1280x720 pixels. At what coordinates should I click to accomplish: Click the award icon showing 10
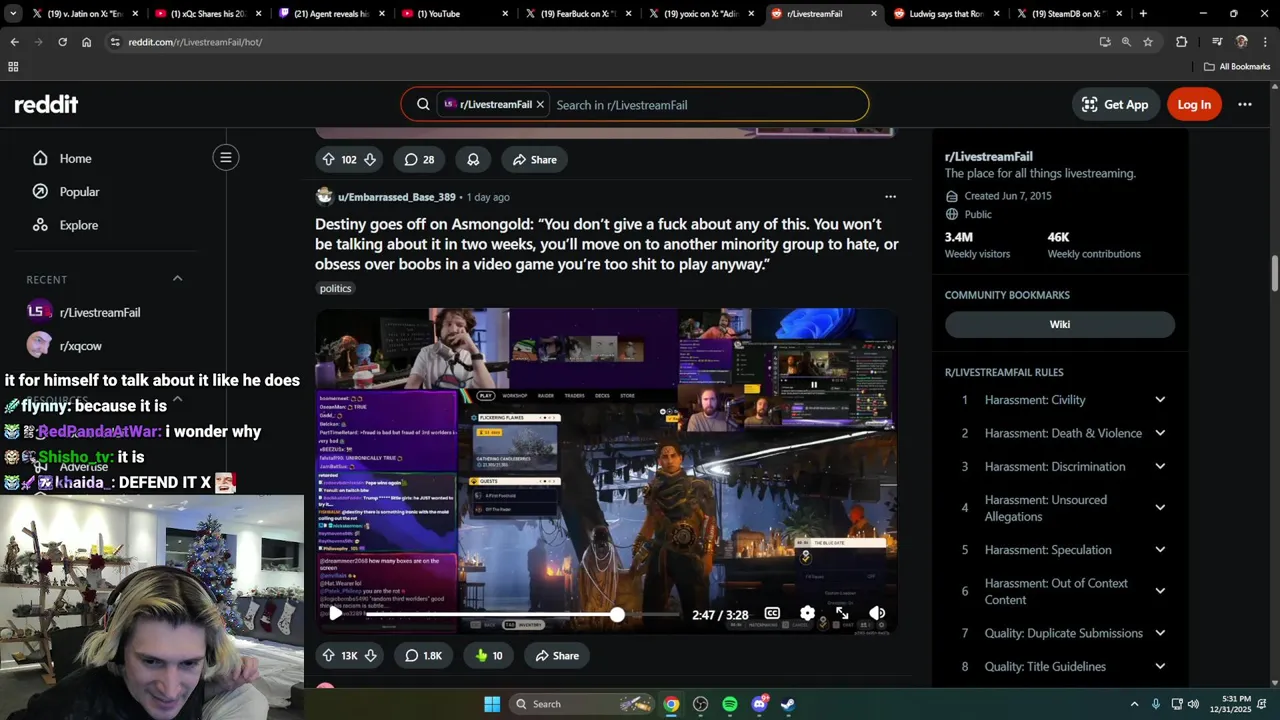tap(489, 656)
